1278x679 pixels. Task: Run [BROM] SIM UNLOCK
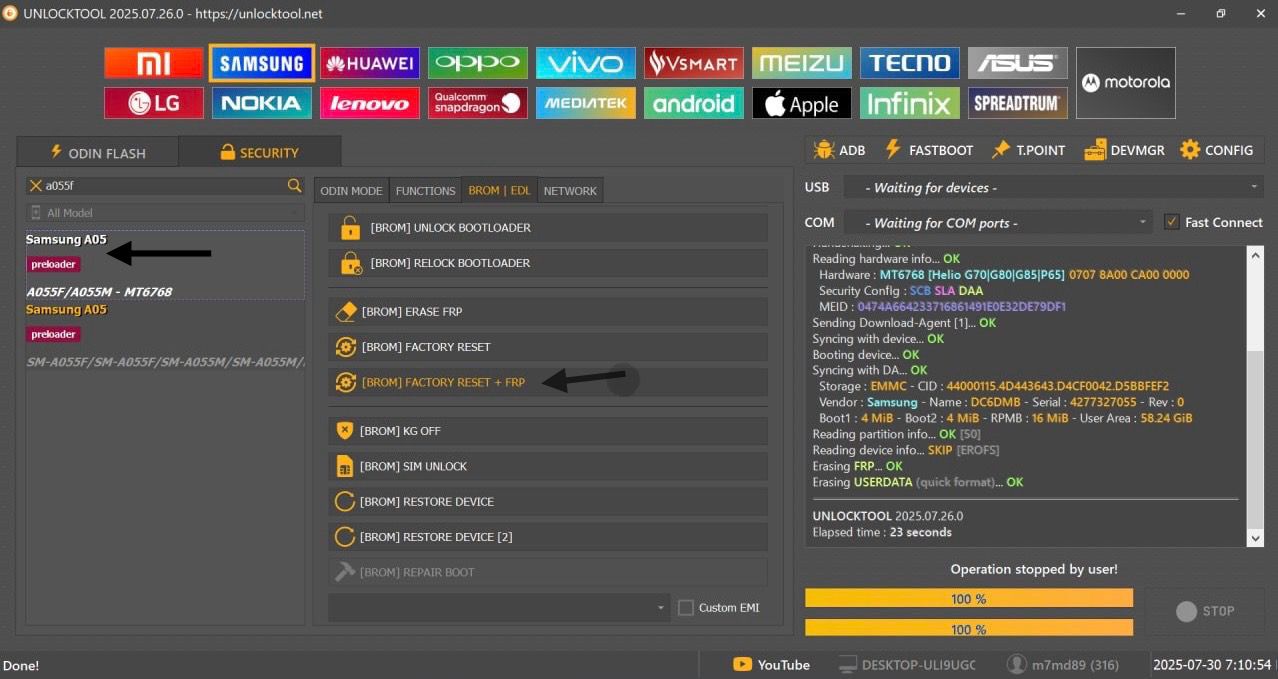(548, 466)
